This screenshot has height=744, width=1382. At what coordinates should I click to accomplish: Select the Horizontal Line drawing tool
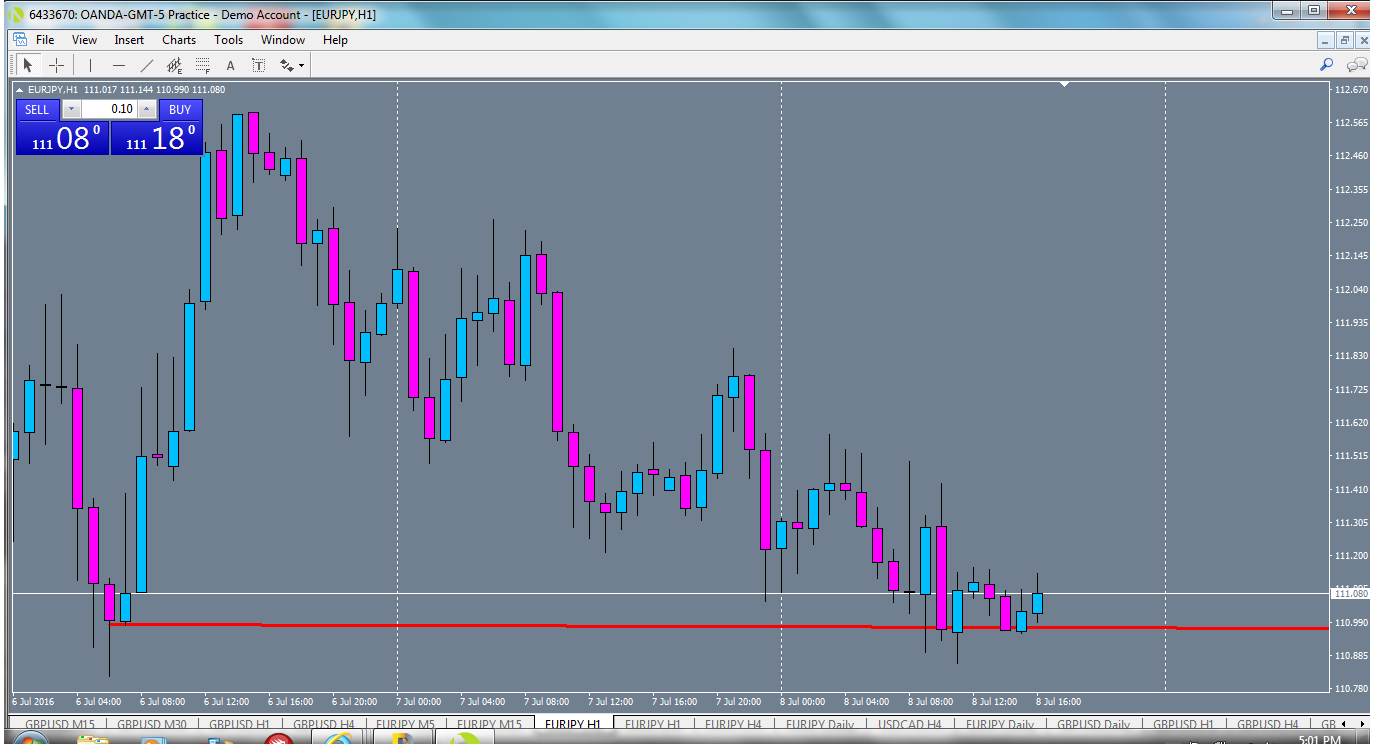118,64
